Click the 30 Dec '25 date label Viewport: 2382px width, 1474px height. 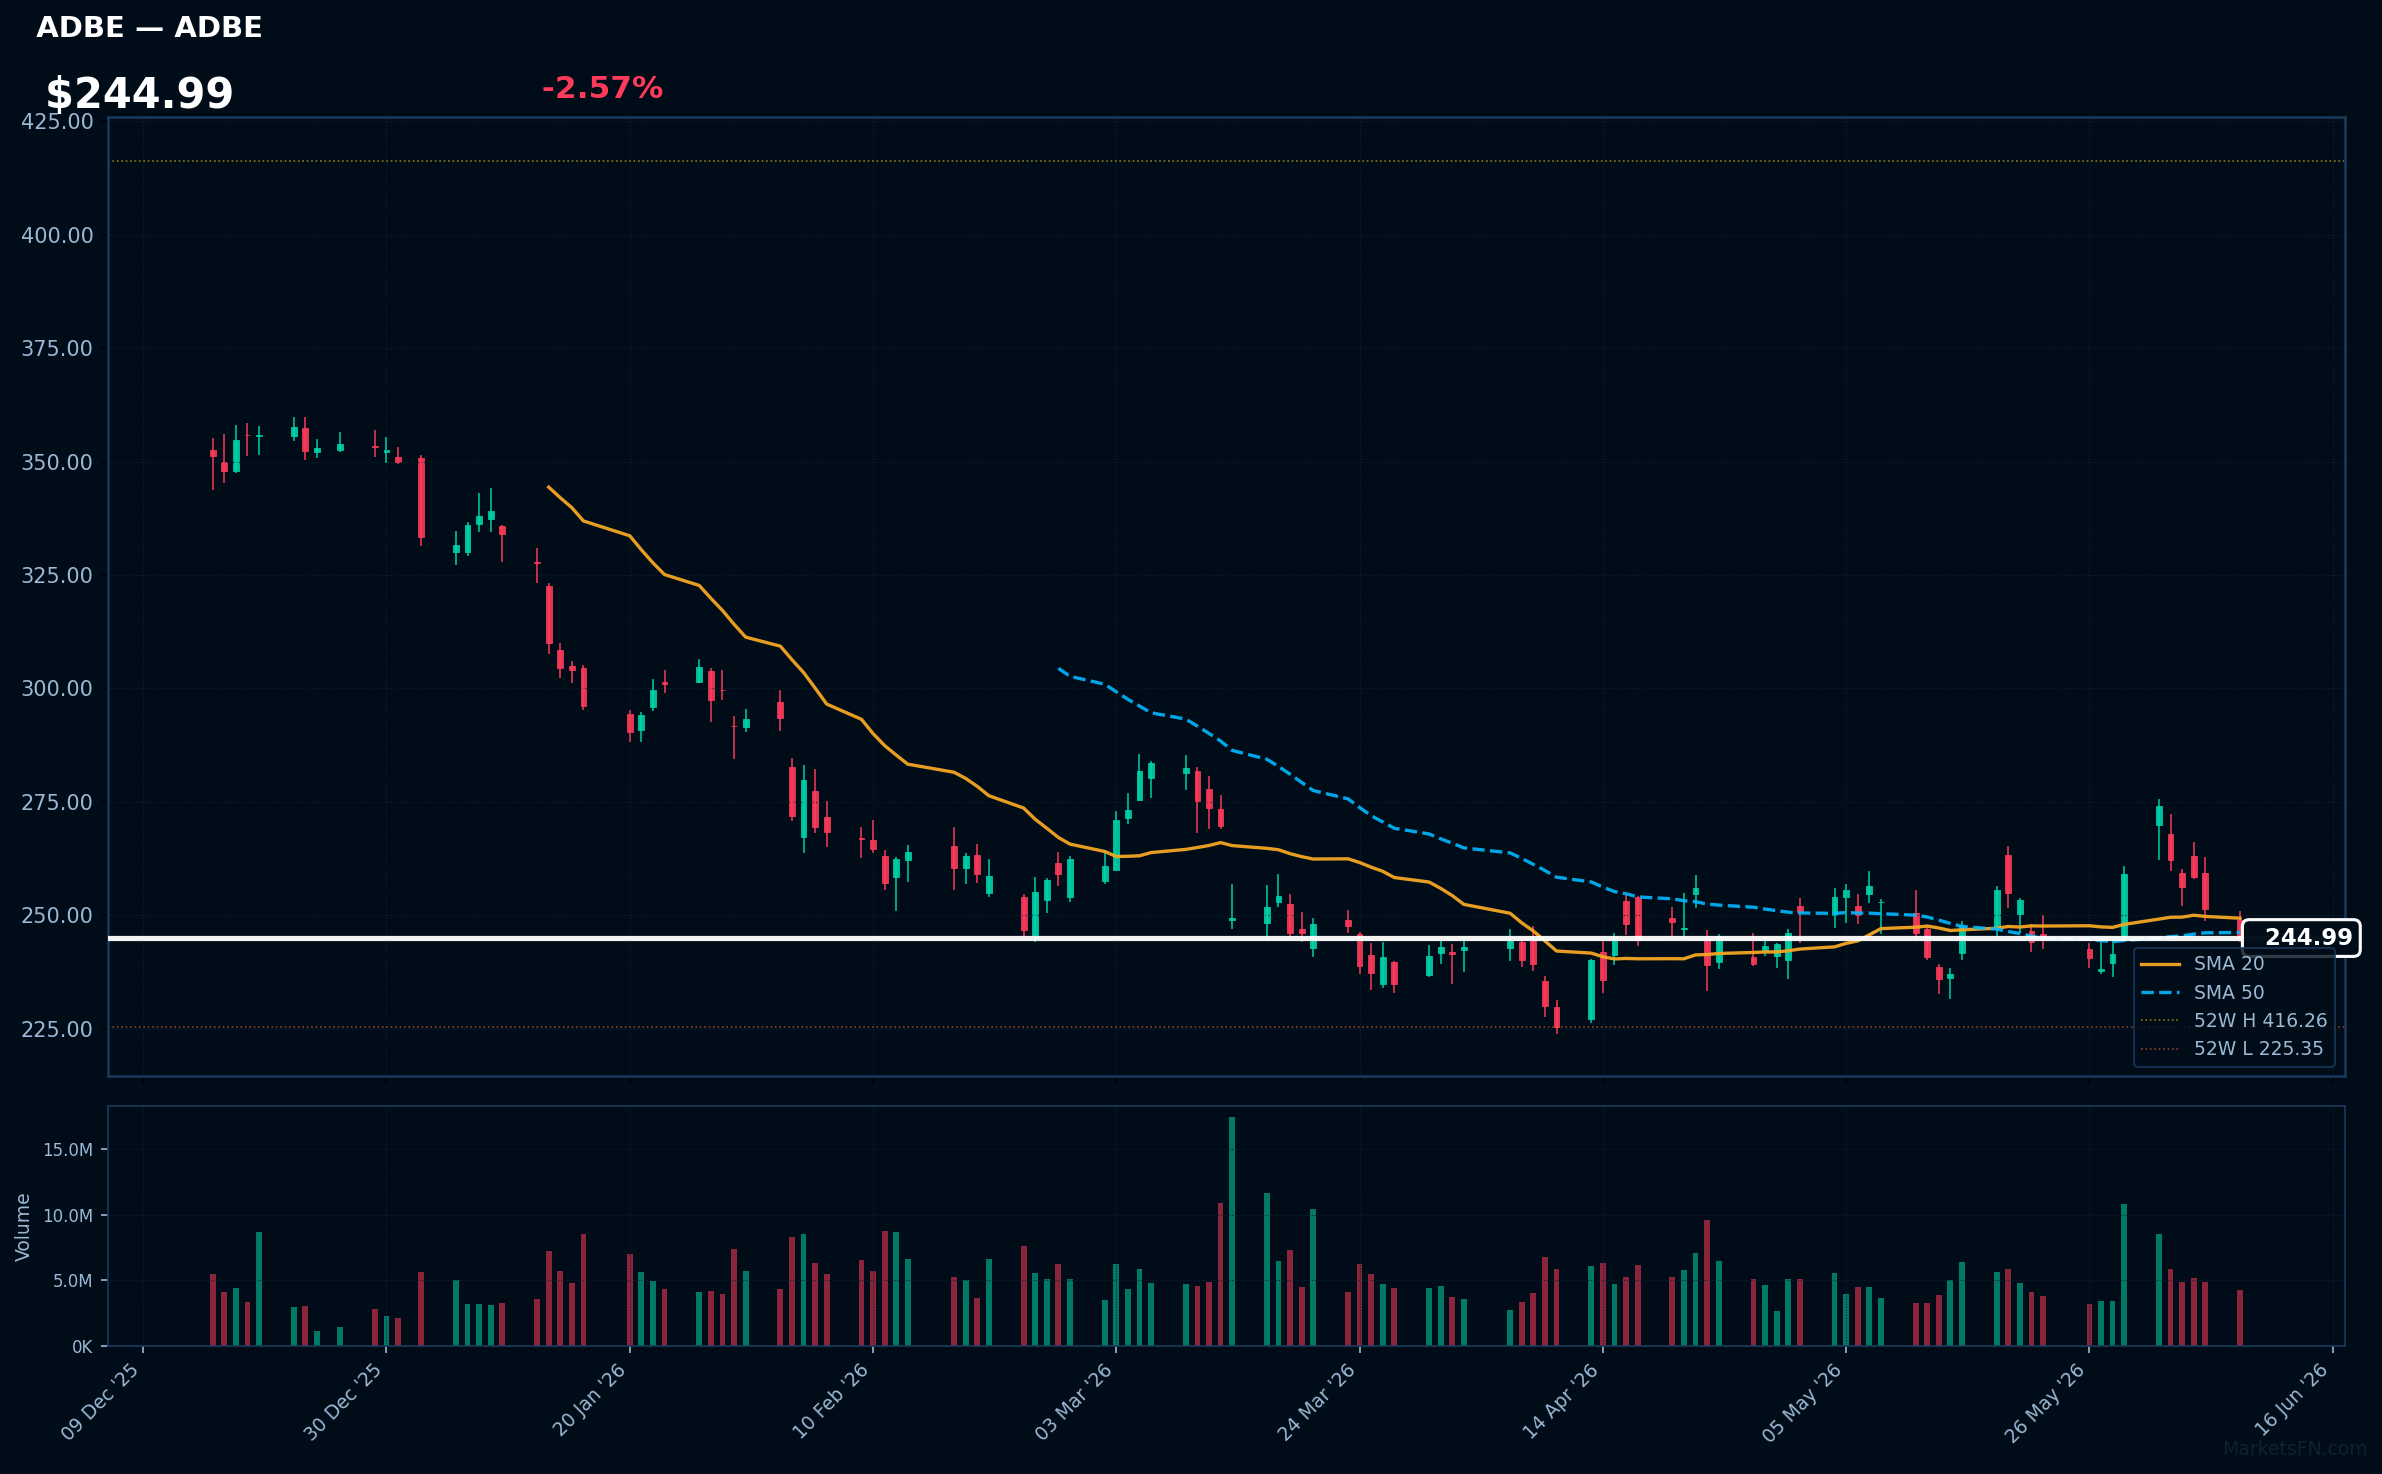click(343, 1401)
